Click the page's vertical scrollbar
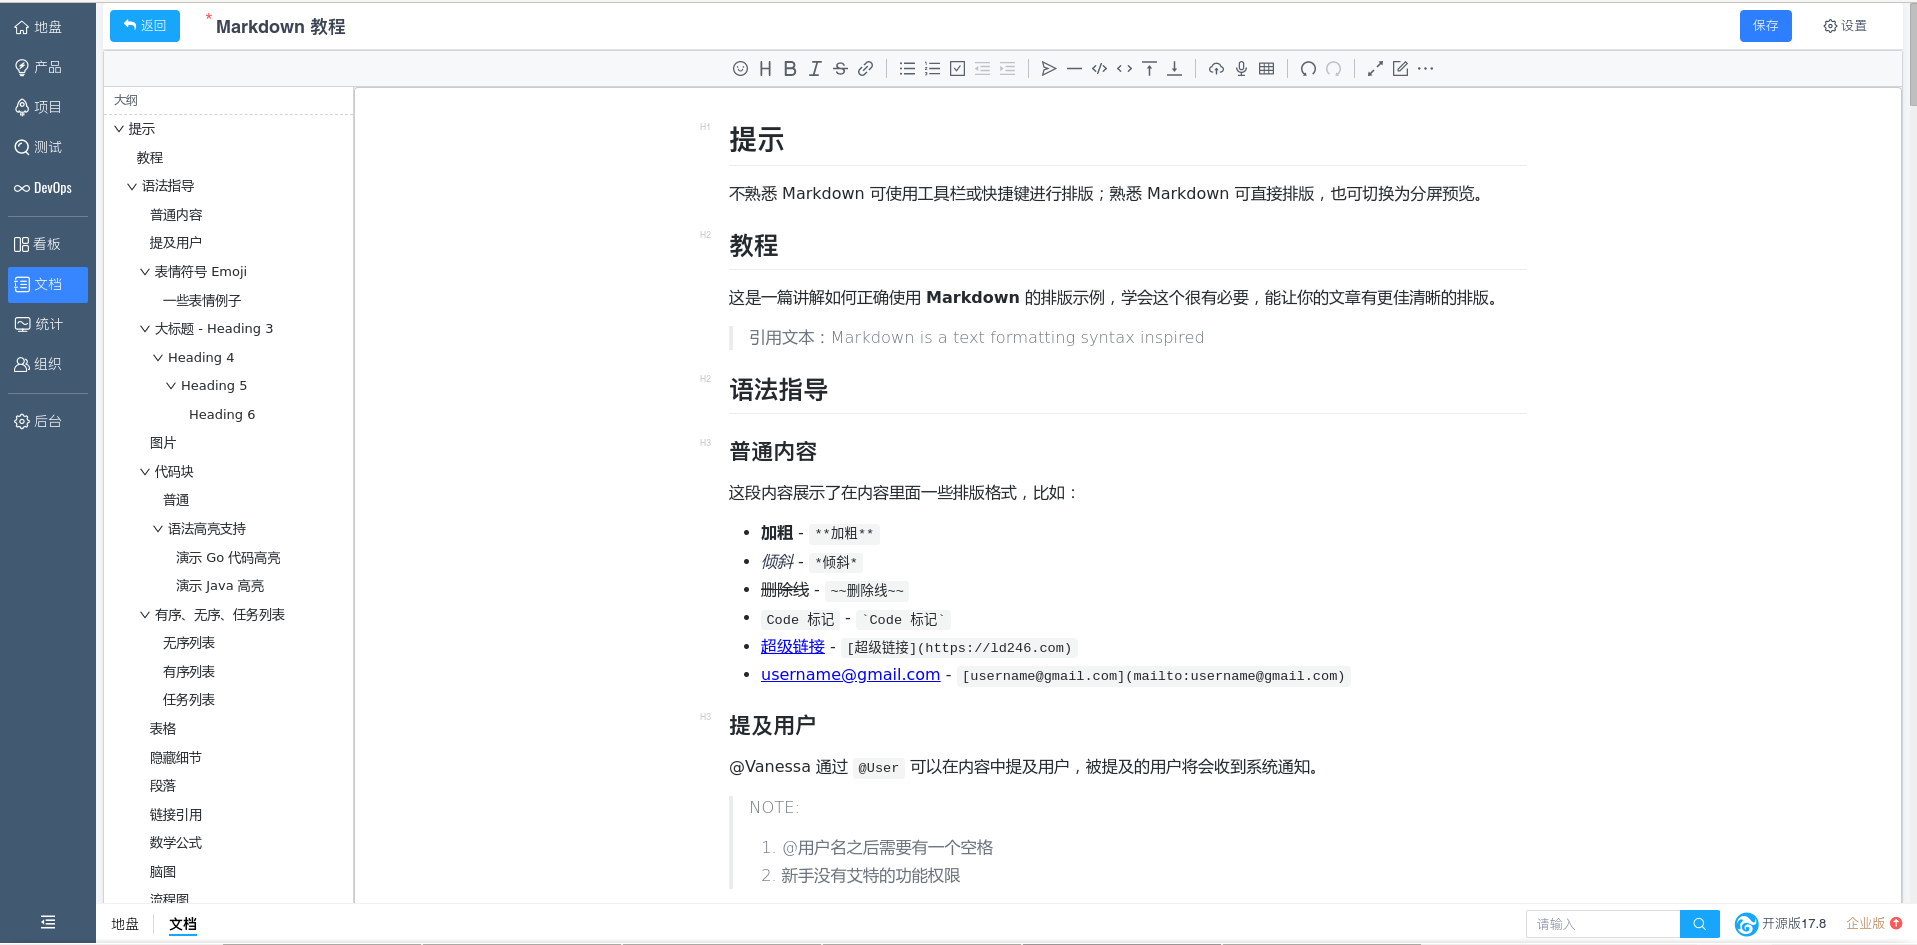Image resolution: width=1917 pixels, height=945 pixels. click(1911, 60)
